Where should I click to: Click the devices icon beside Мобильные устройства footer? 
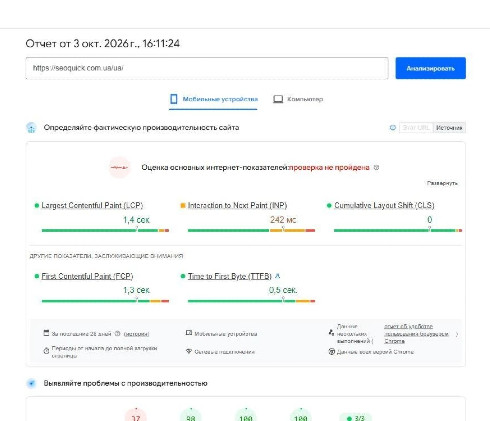(189, 333)
